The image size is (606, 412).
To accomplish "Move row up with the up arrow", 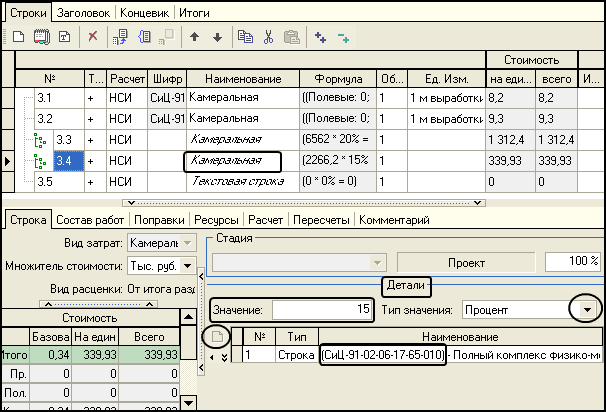I will pos(193,36).
